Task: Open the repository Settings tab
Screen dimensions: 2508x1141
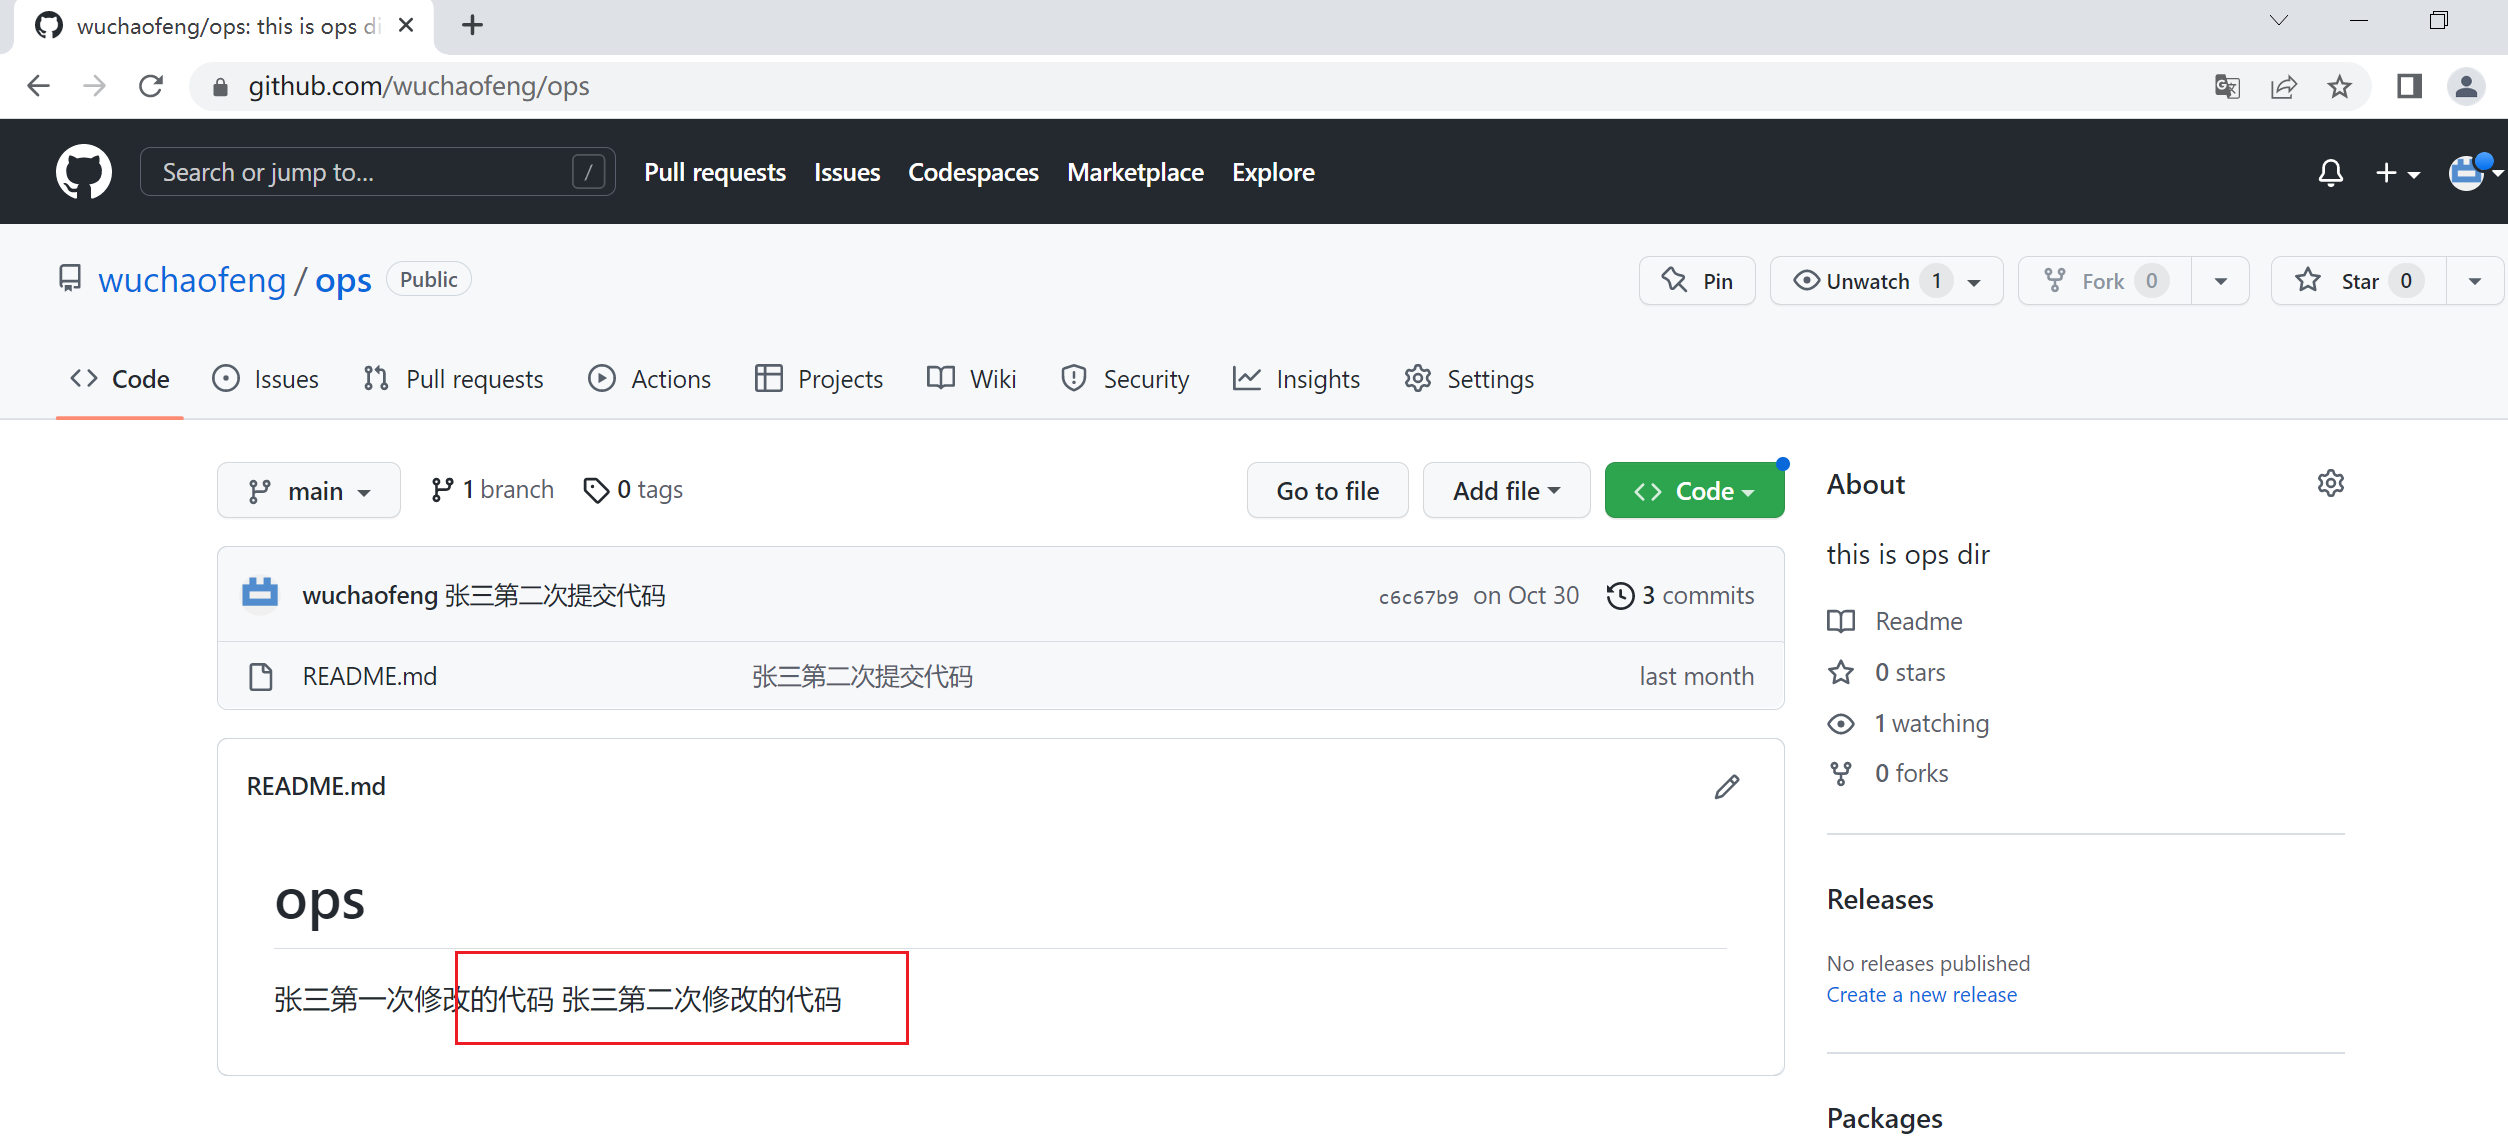Action: coord(1469,379)
